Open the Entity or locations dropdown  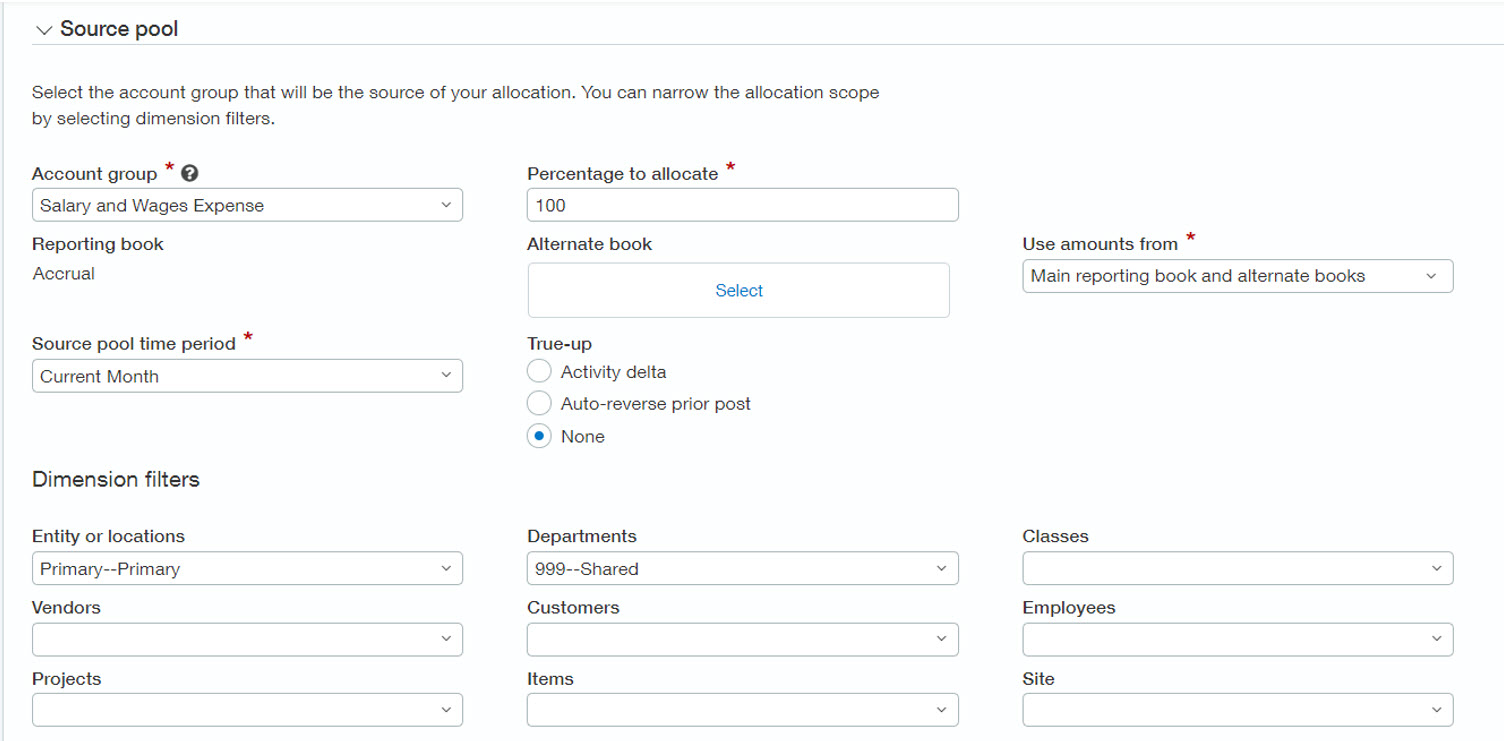247,568
